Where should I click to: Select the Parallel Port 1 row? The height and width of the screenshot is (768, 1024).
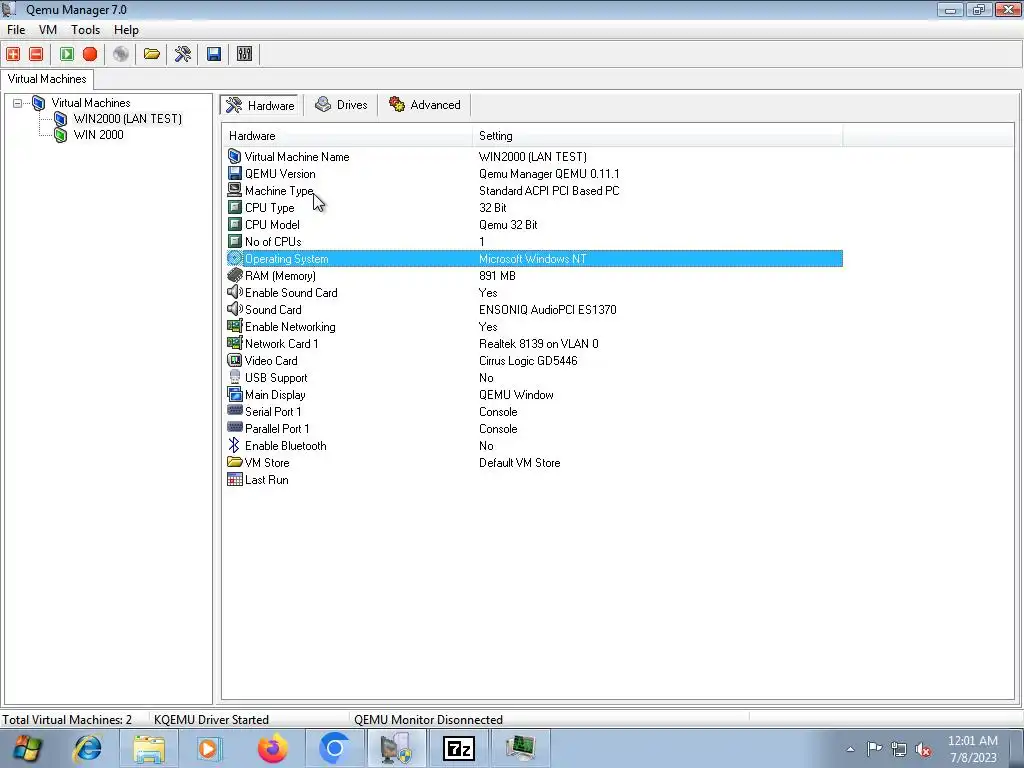click(534, 428)
